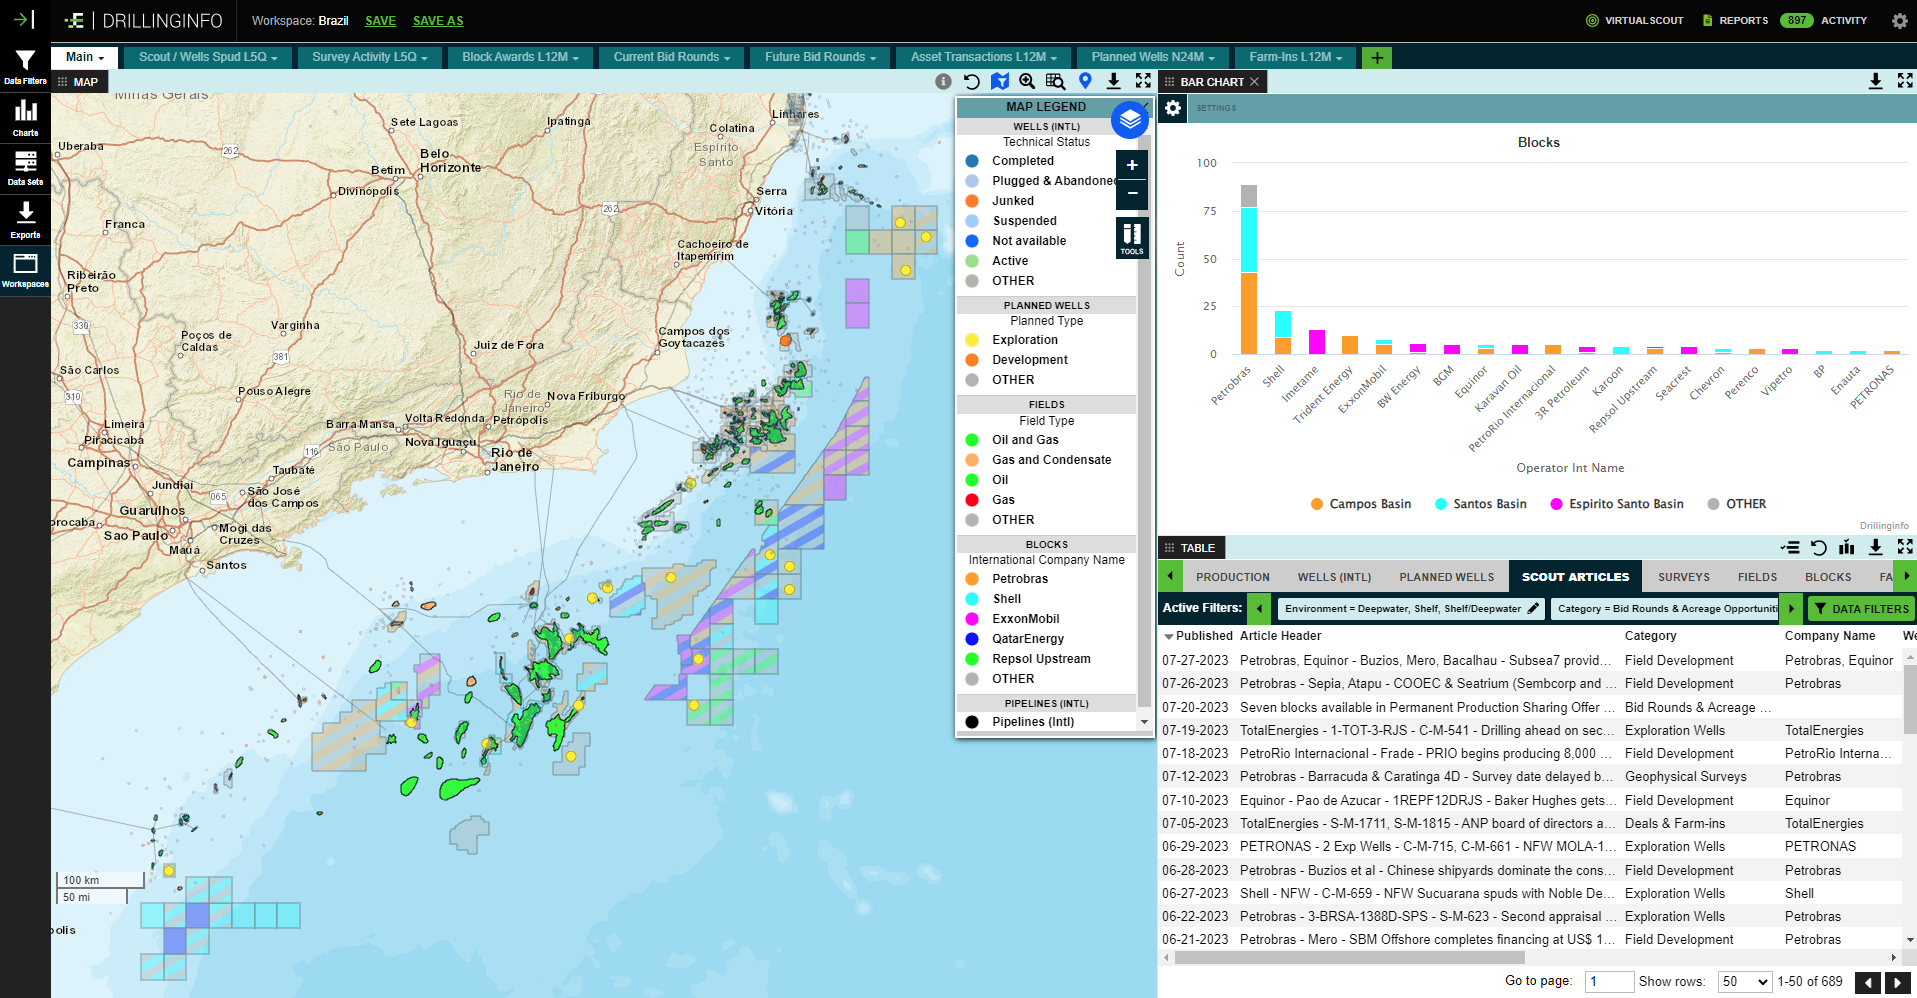Switch to the Planned Wells table tab
The width and height of the screenshot is (1917, 998).
[1447, 576]
